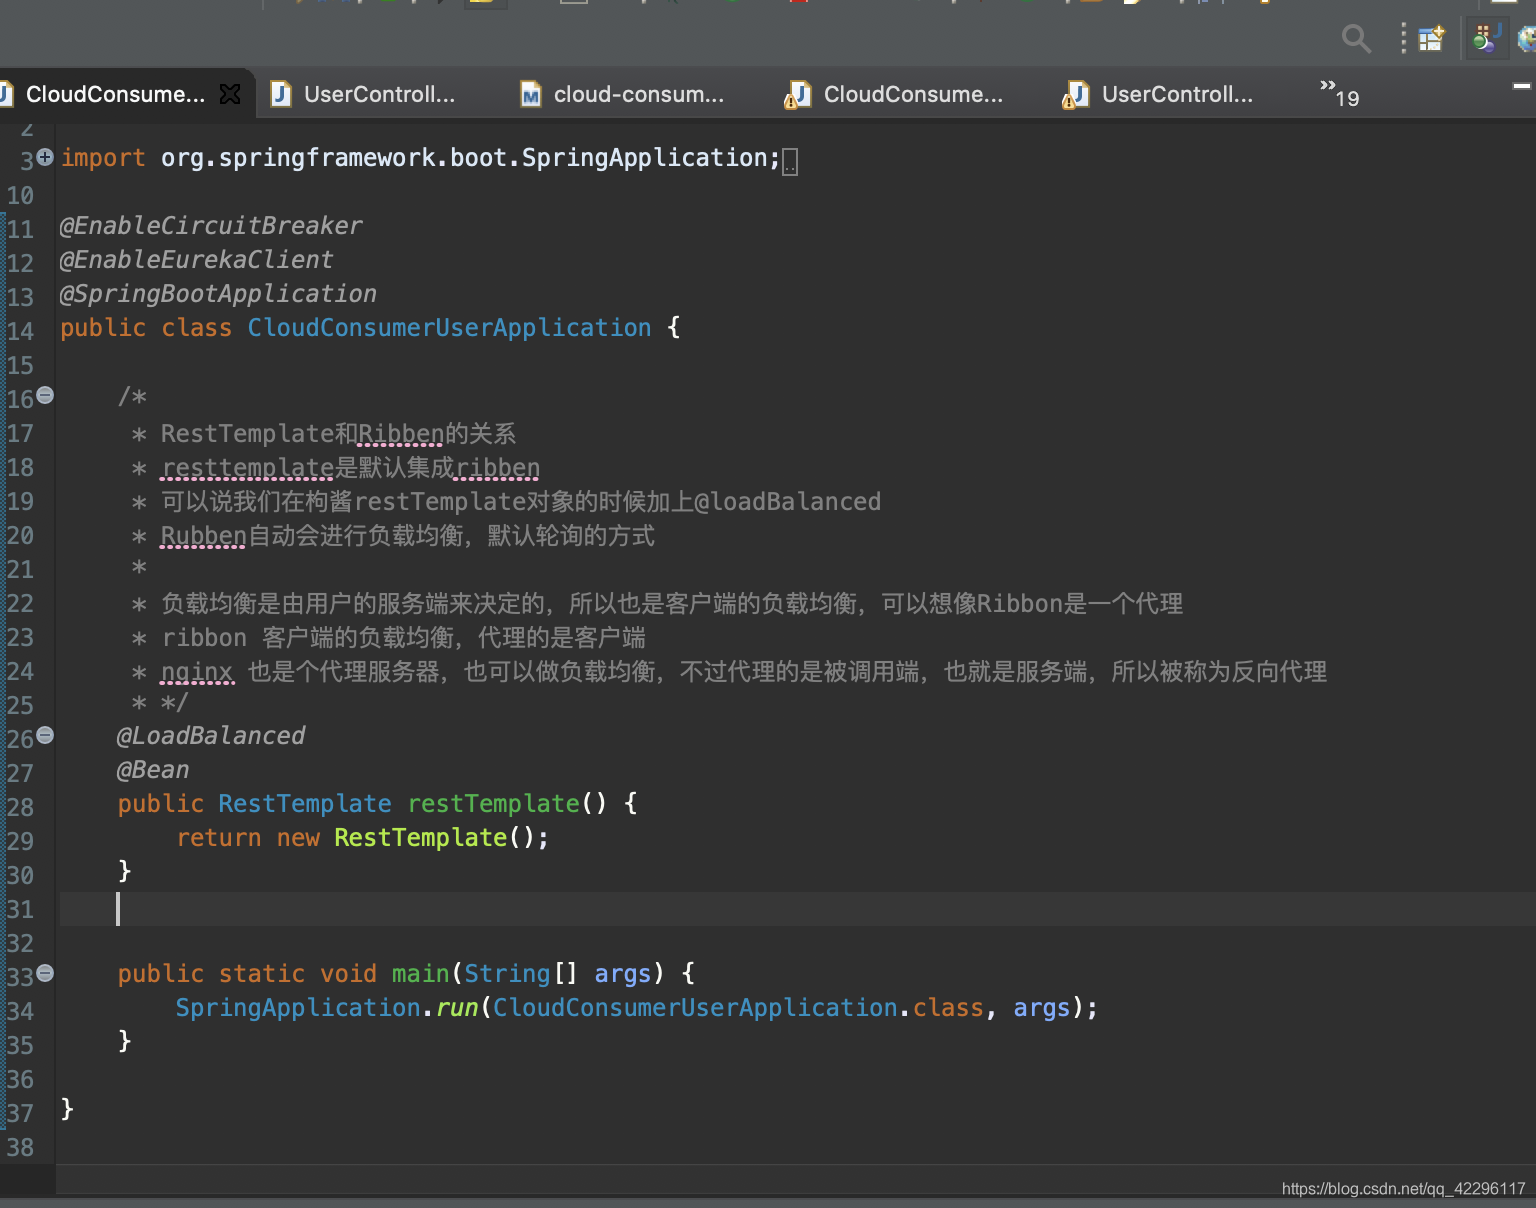Click the underlined word 'nginx' in the comment
This screenshot has height=1208, width=1536.
point(197,672)
